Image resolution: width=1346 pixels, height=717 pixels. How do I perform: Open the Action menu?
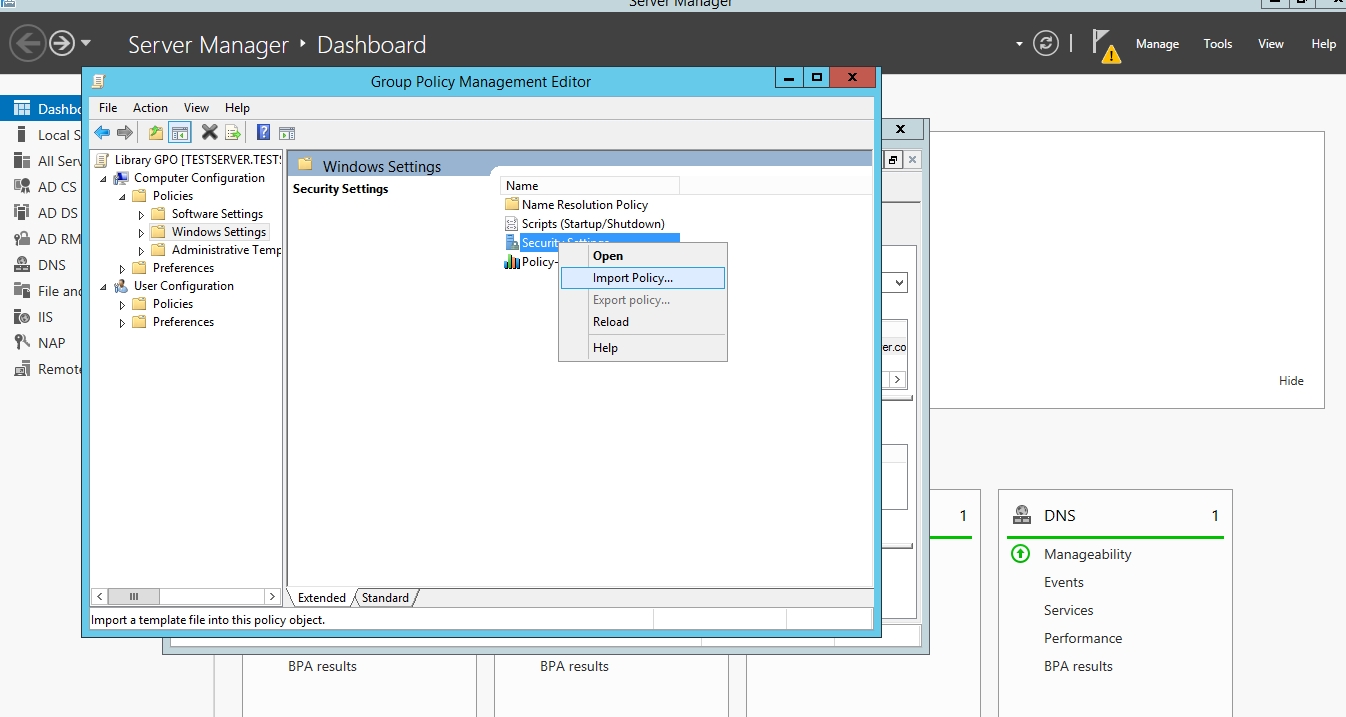[x=150, y=108]
